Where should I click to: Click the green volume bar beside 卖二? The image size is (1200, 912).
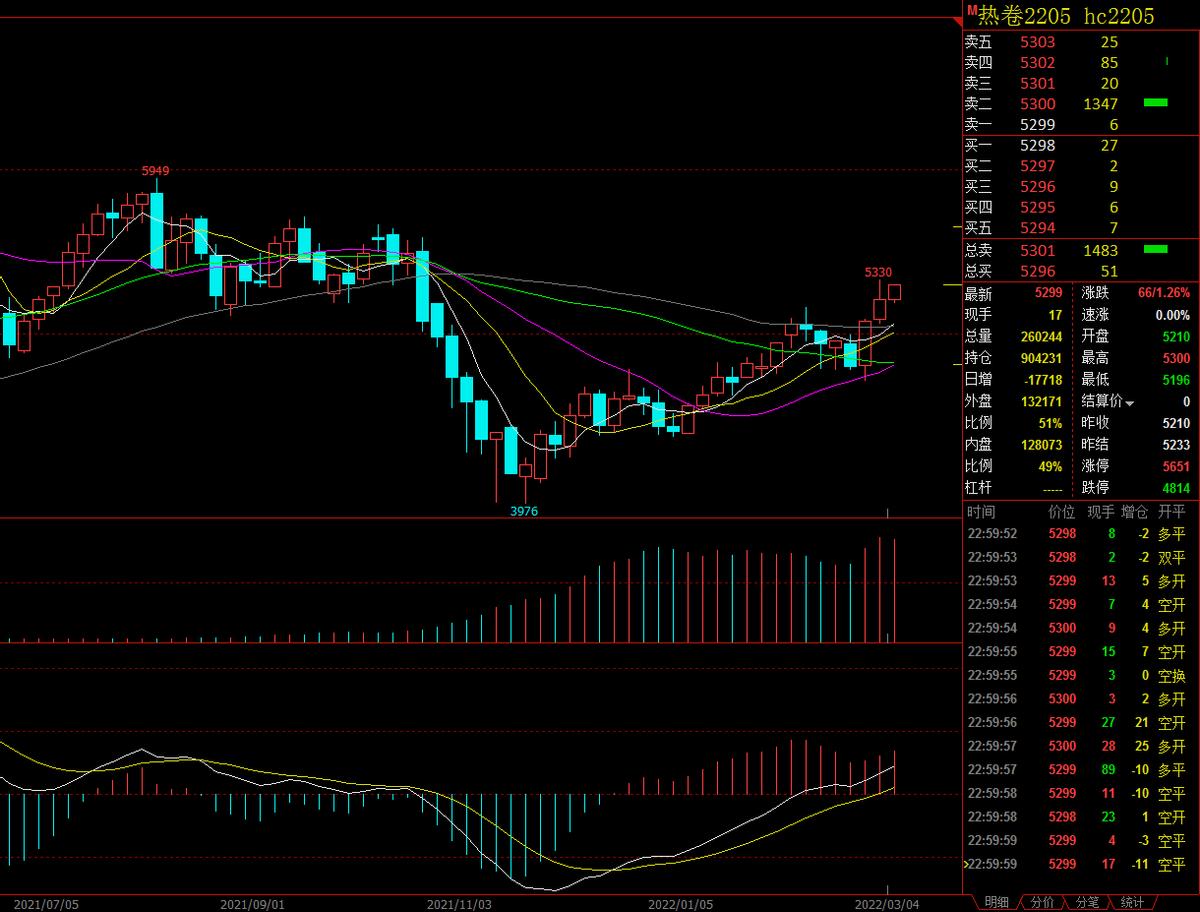[x=1156, y=102]
